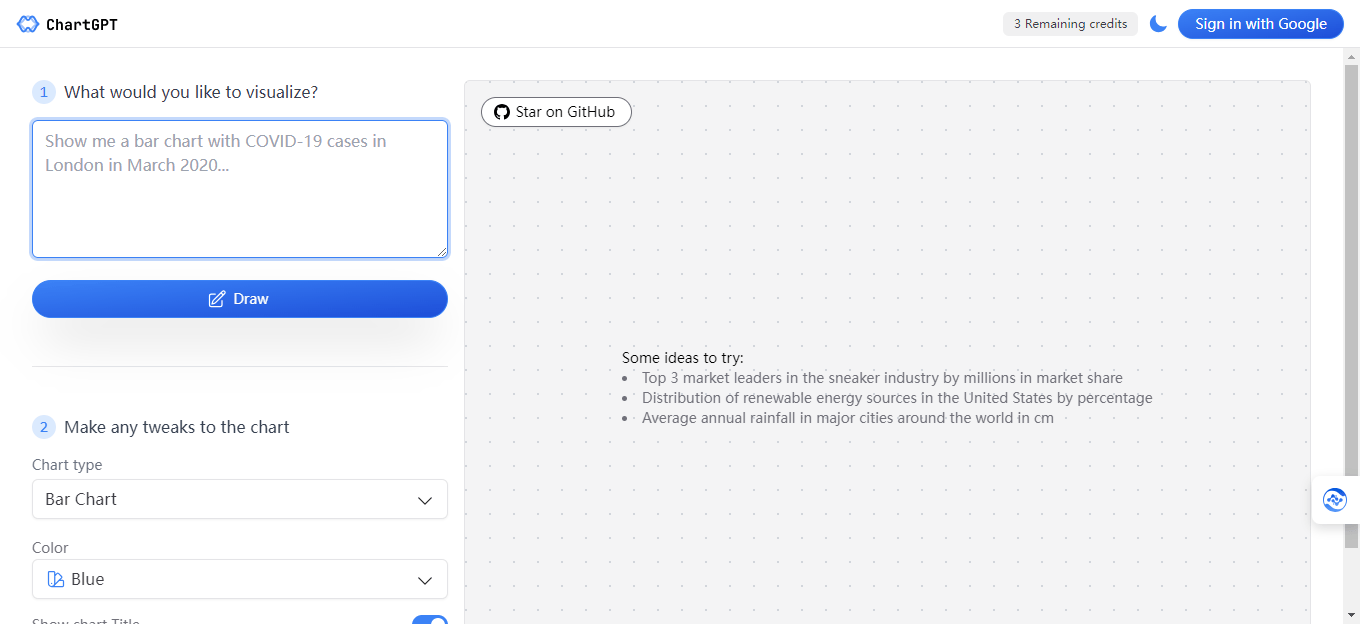Open the Chart type dropdown

tap(239, 499)
